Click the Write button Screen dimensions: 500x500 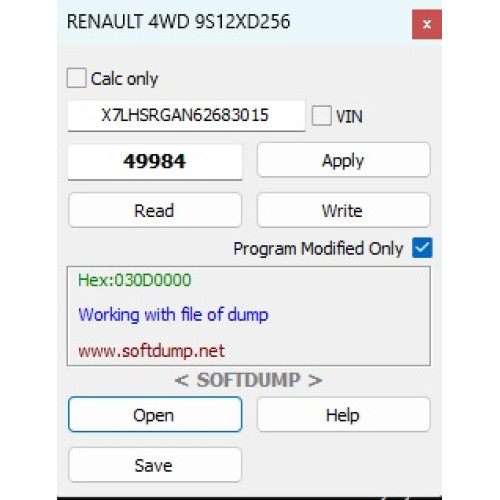click(x=343, y=210)
